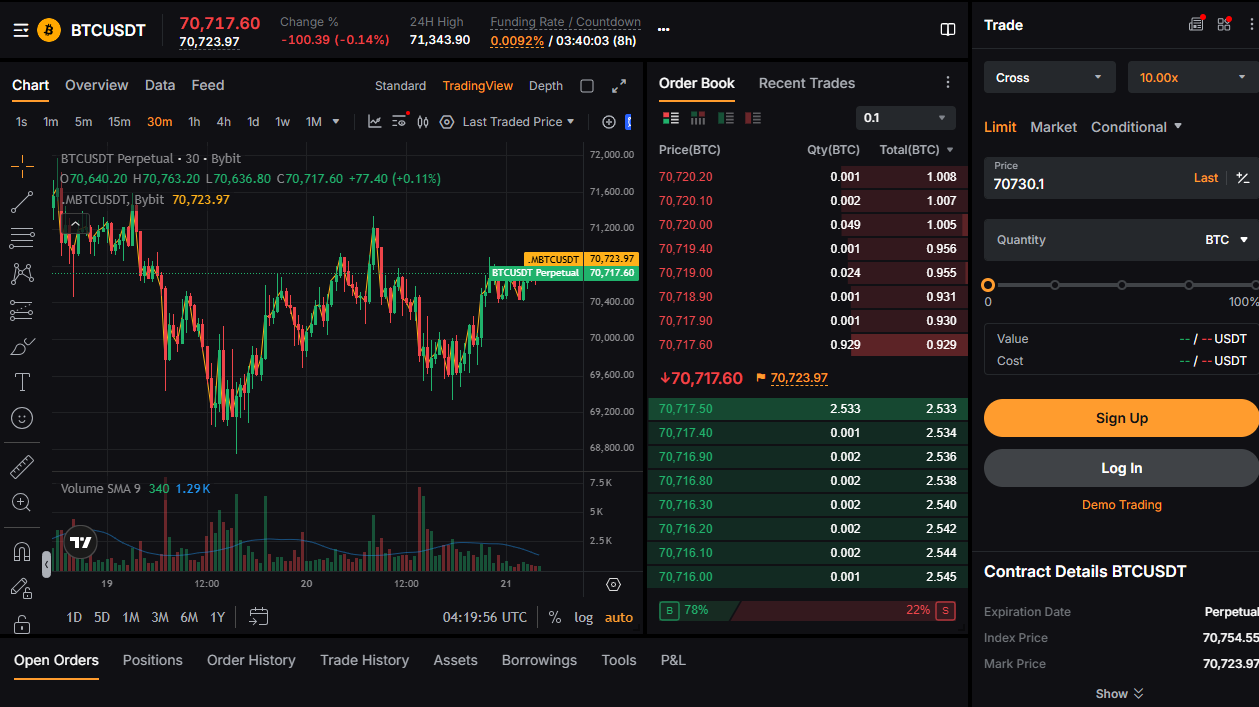This screenshot has width=1259, height=707.
Task: Open the chart indicators icon
Action: point(374,122)
